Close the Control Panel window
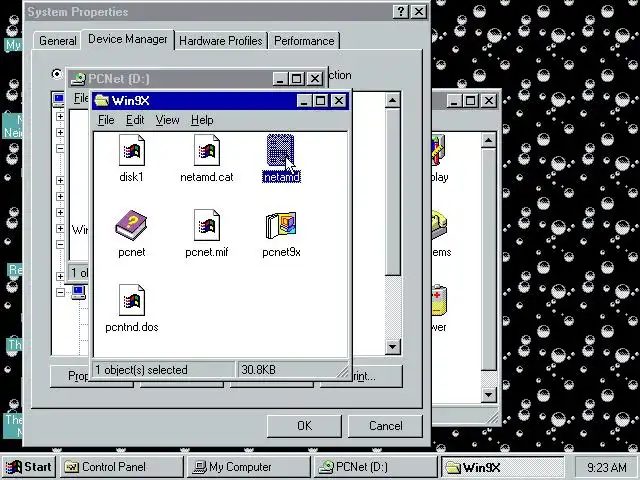640x480 pixels. [489, 100]
